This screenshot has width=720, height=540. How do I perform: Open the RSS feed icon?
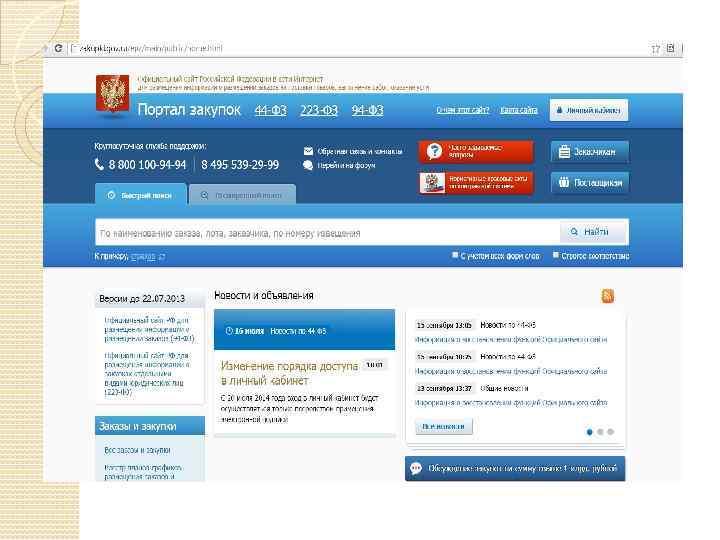608,296
